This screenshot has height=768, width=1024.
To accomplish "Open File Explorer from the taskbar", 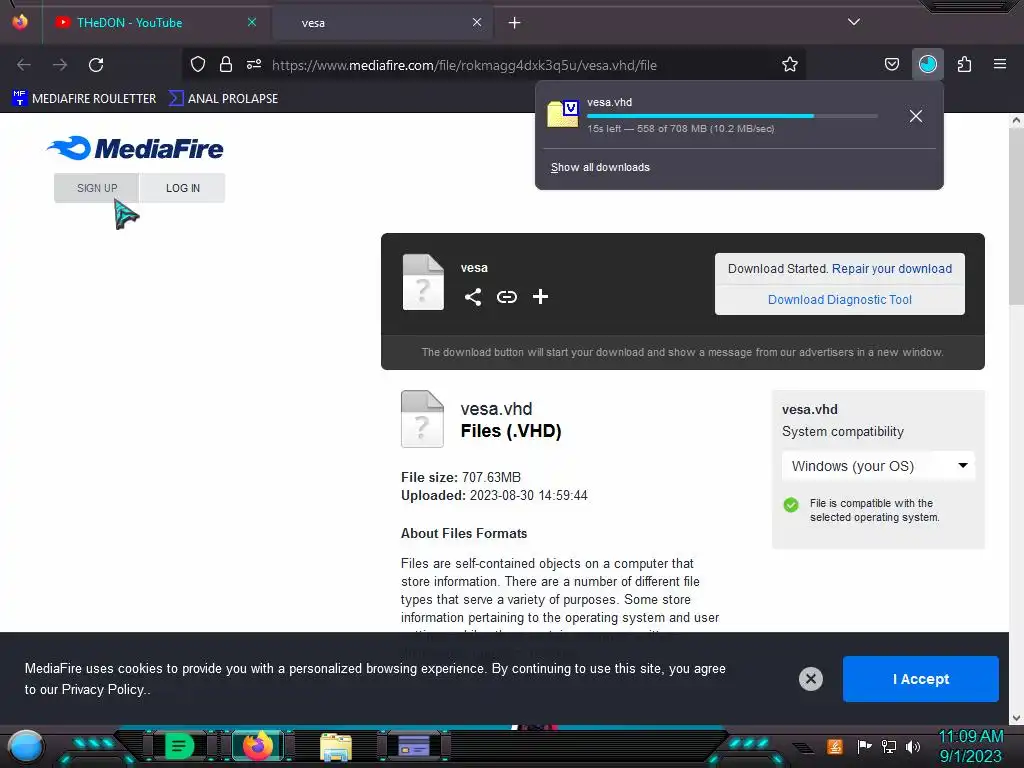I will tap(336, 747).
